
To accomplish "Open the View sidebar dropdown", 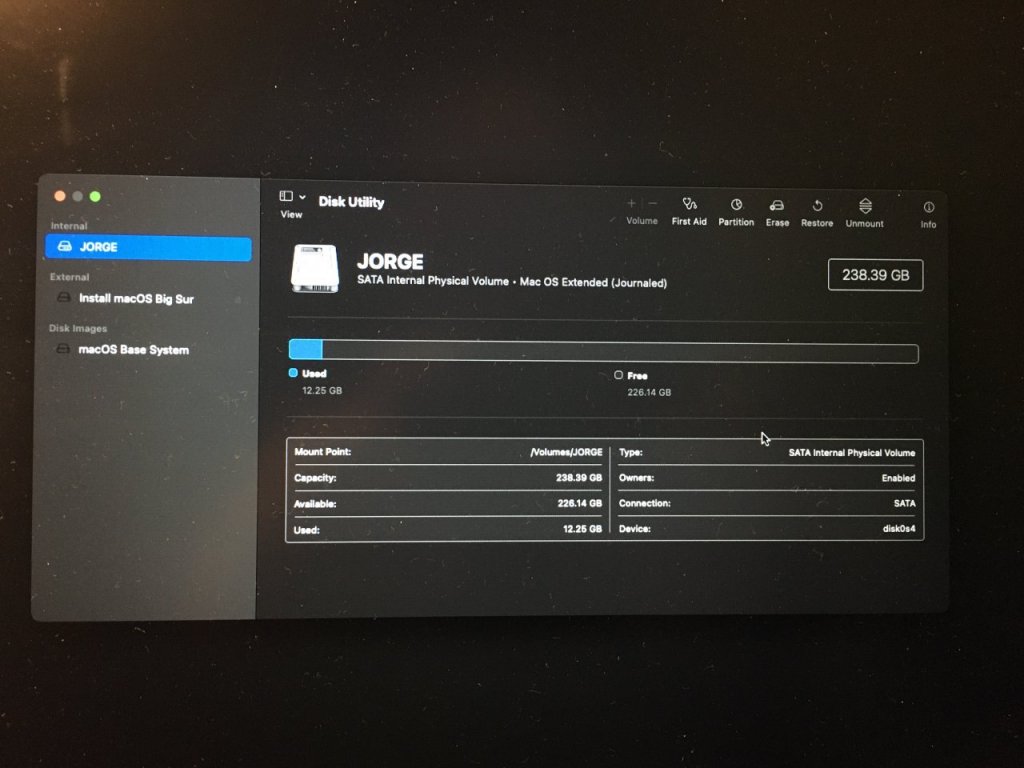I will pos(292,197).
